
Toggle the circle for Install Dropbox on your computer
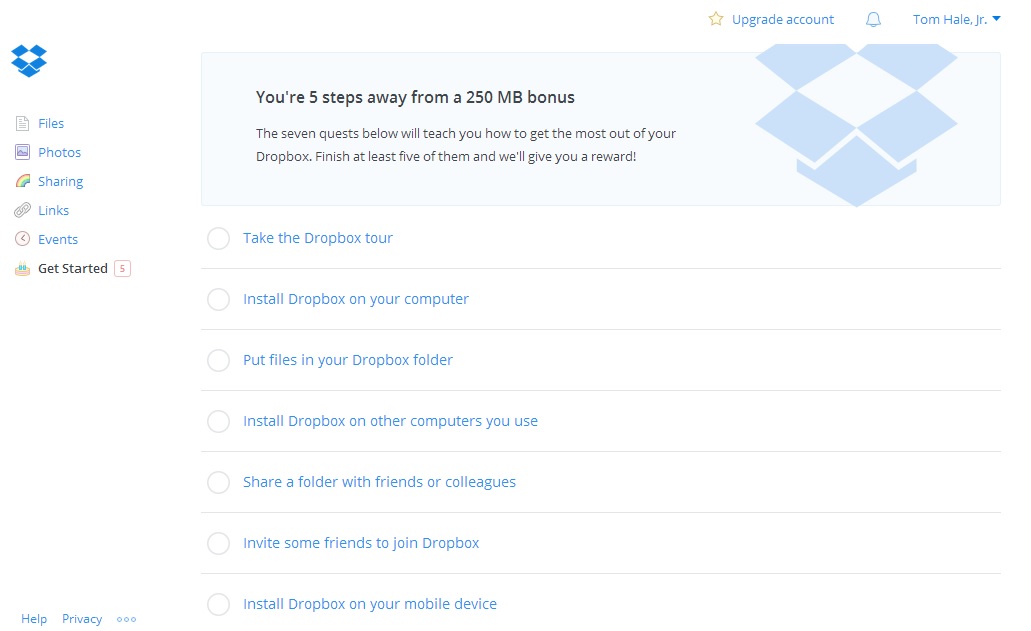[218, 299]
